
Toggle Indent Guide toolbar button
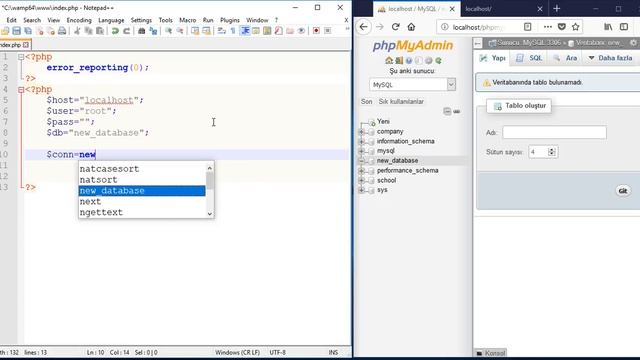click(245, 31)
